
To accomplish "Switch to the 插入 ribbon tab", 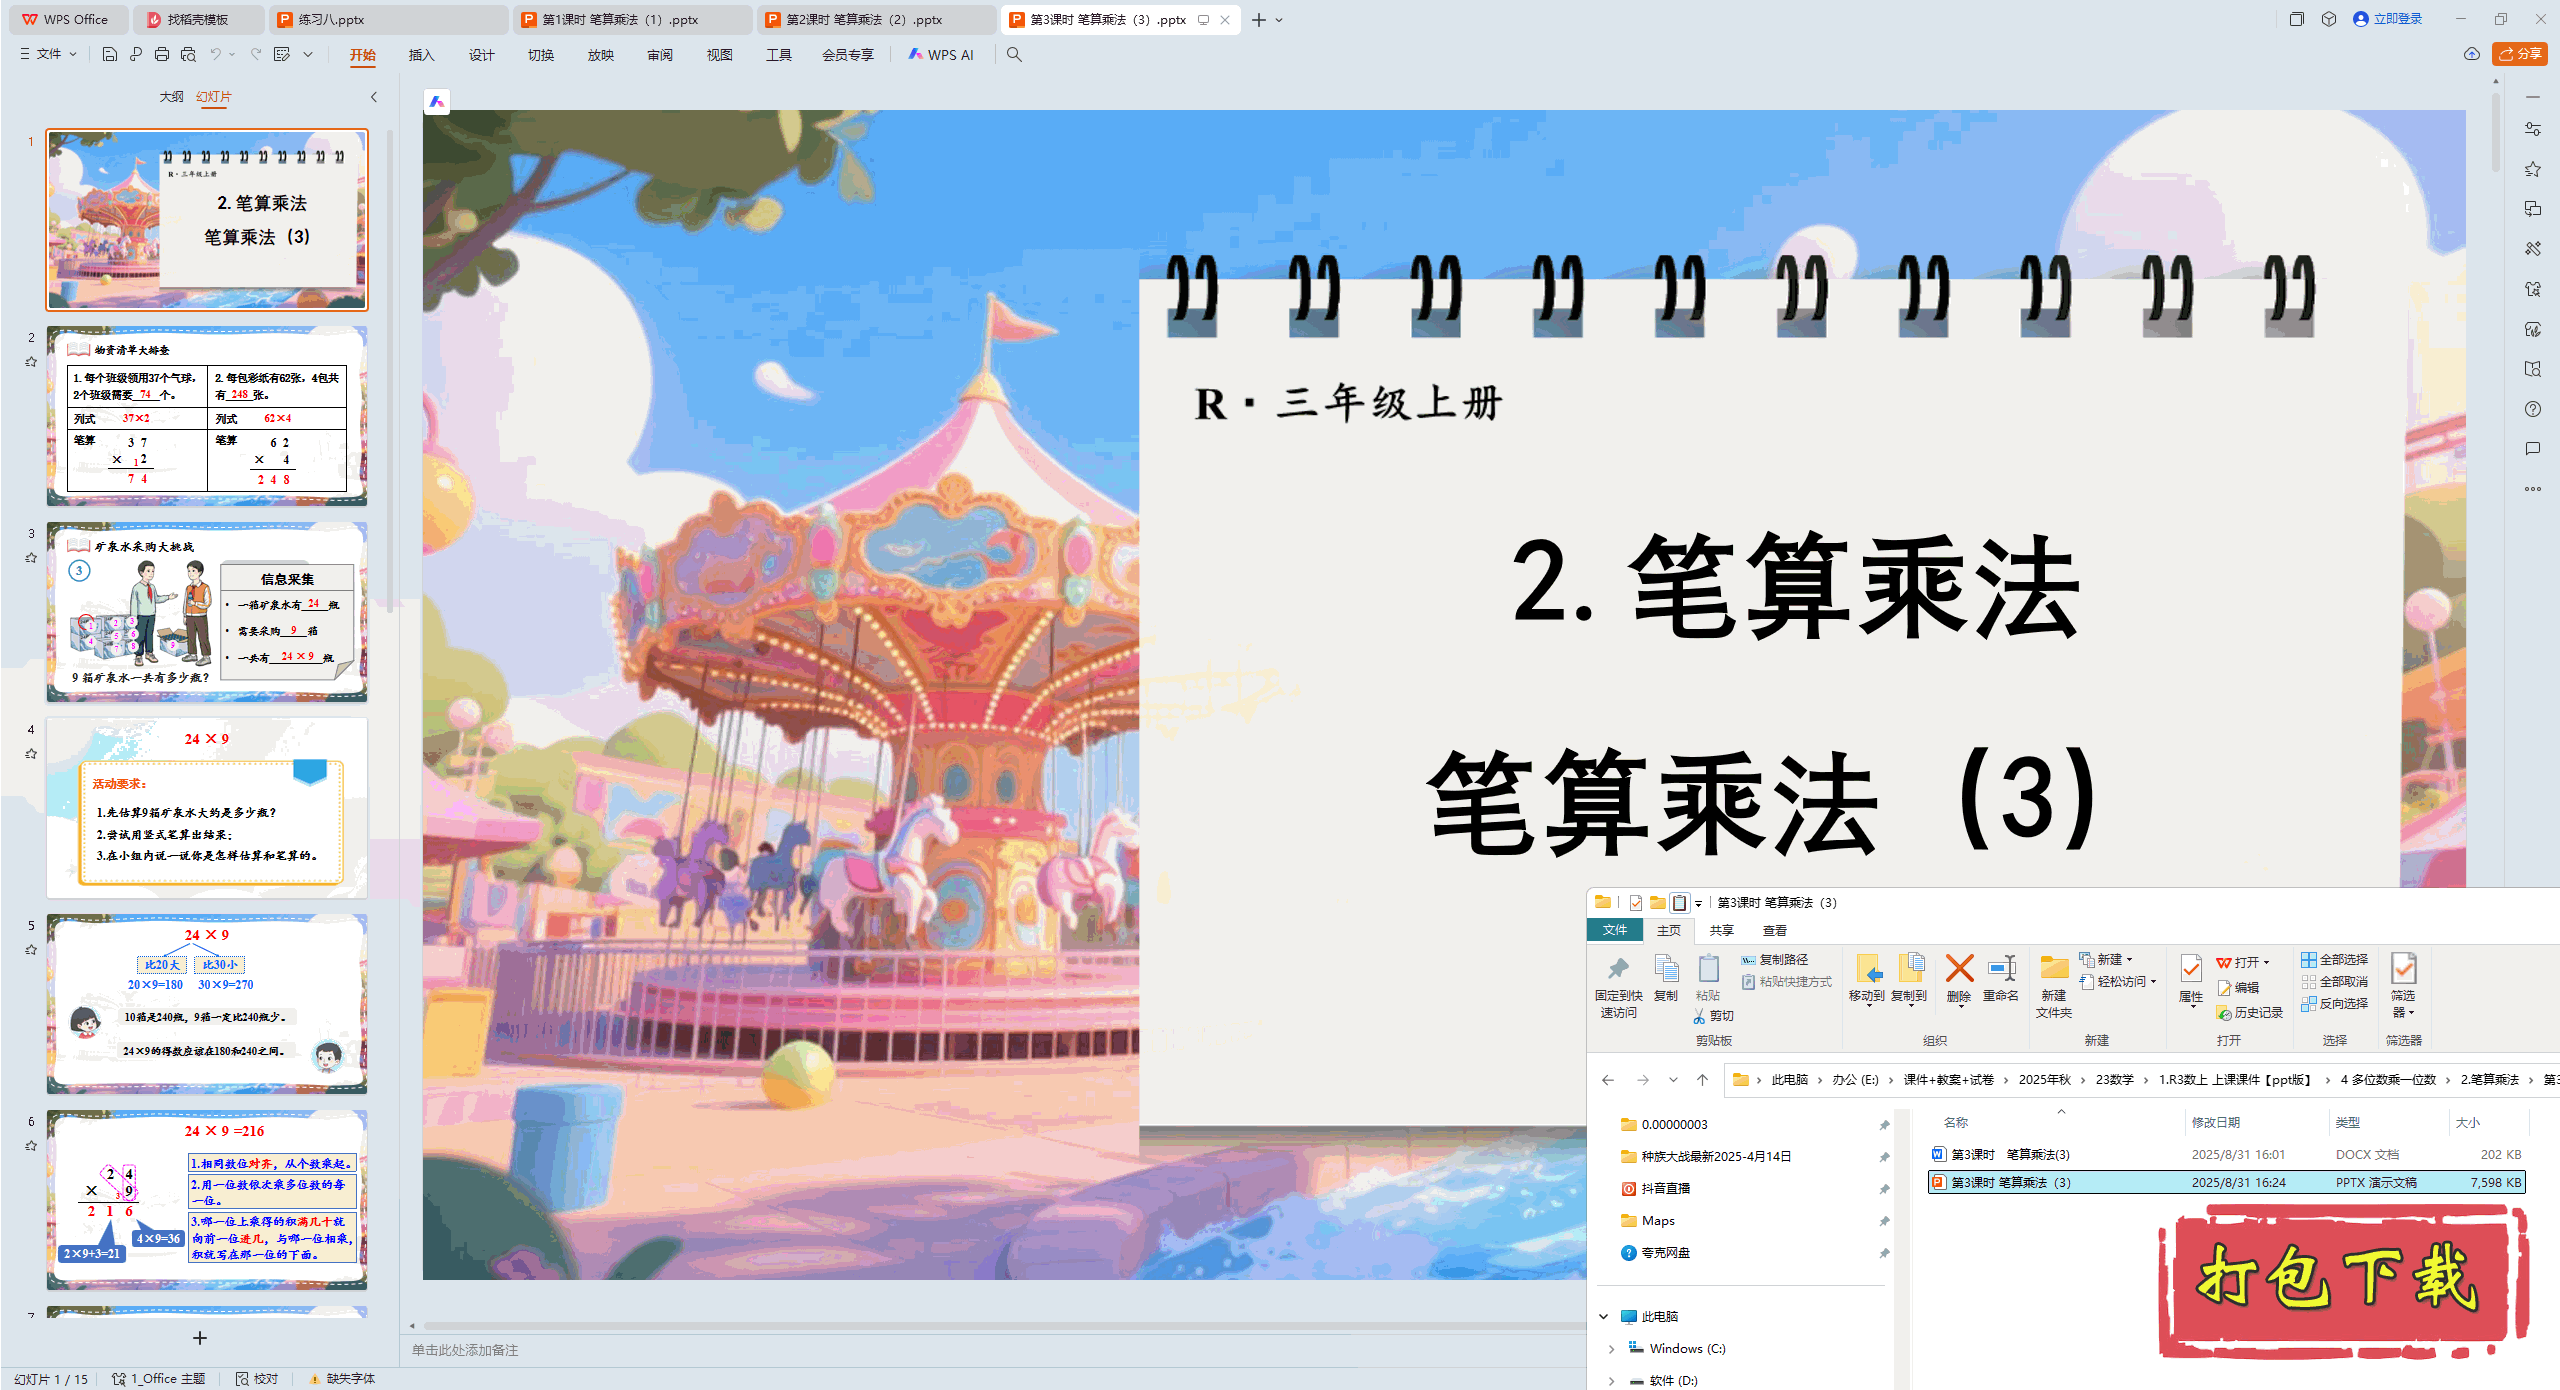I will (421, 54).
